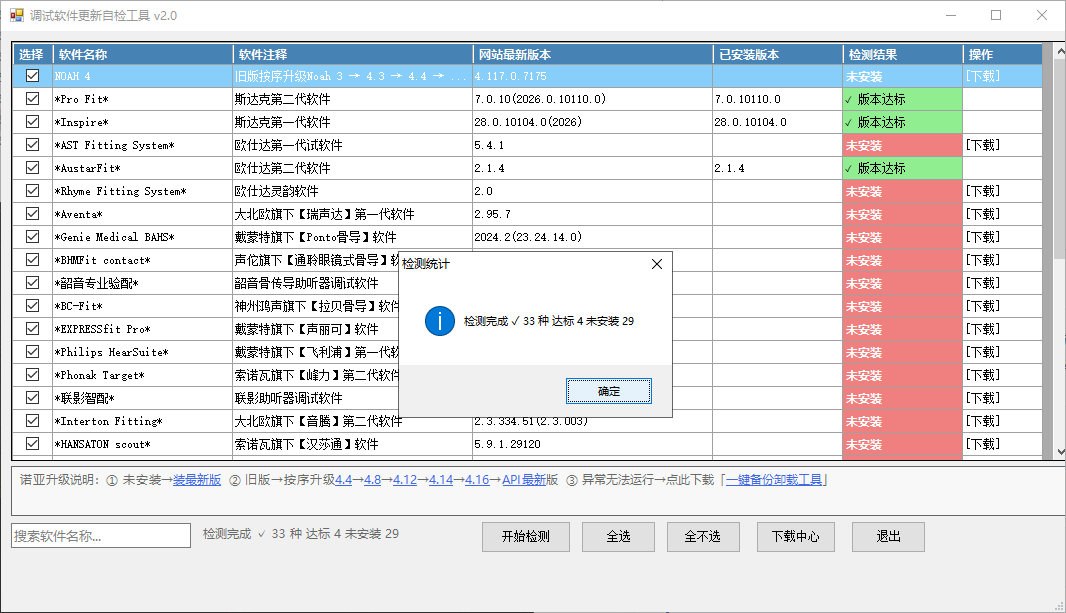
Task: Open the 装最新版 link
Action: [x=196, y=480]
